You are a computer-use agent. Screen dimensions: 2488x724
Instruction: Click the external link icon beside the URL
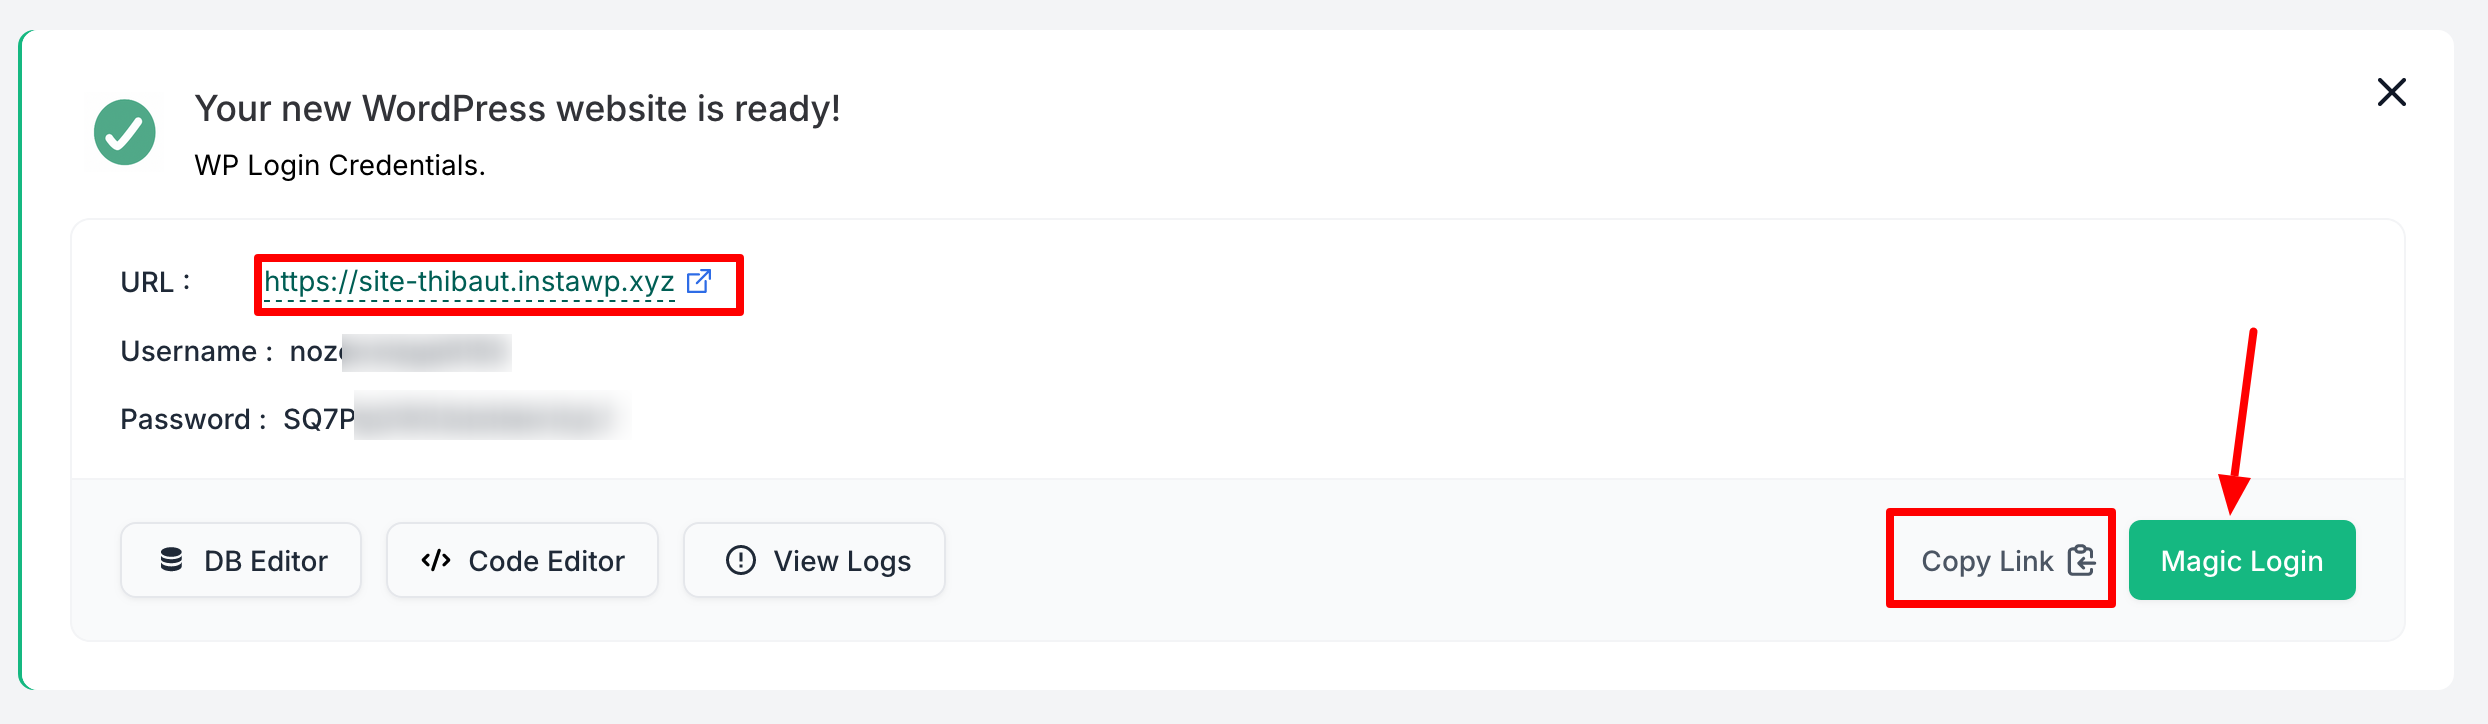[699, 282]
